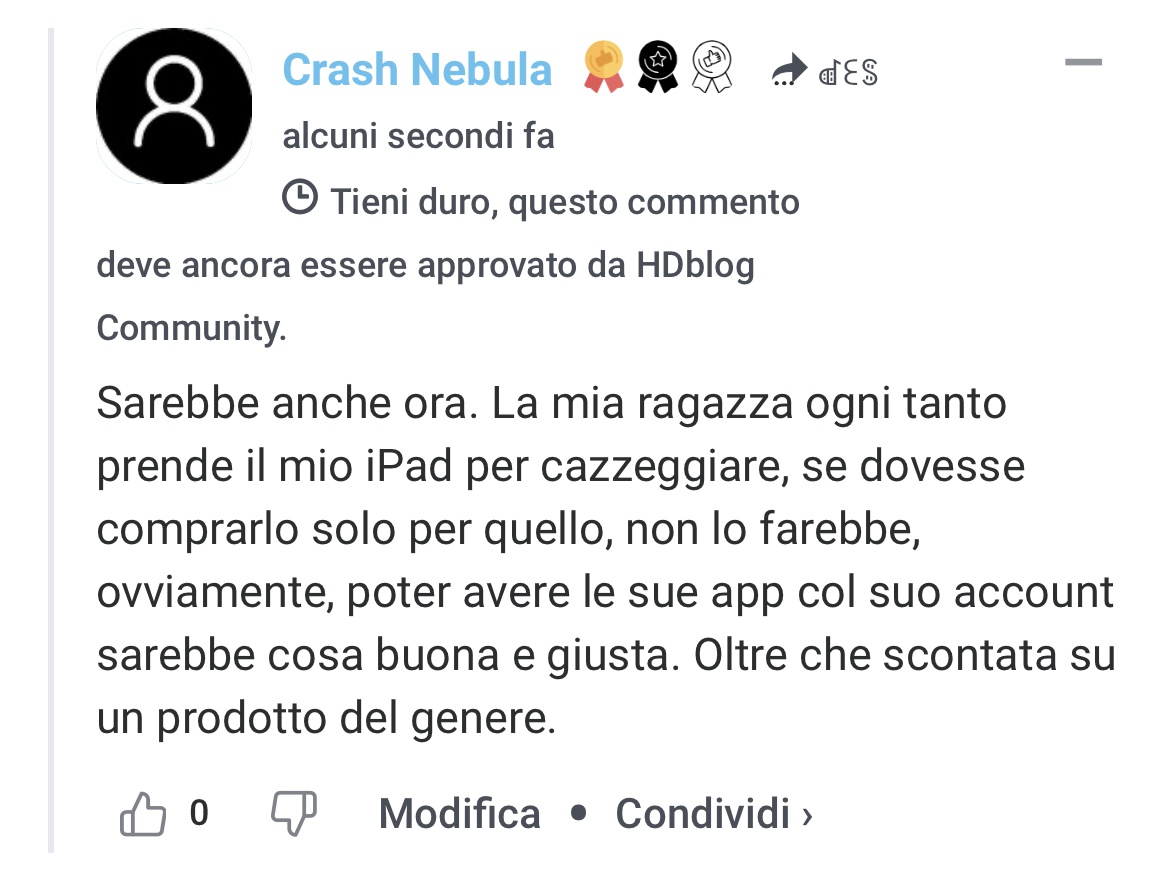Click the vote count showing 0
This screenshot has height=874, width=1170.
[198, 813]
